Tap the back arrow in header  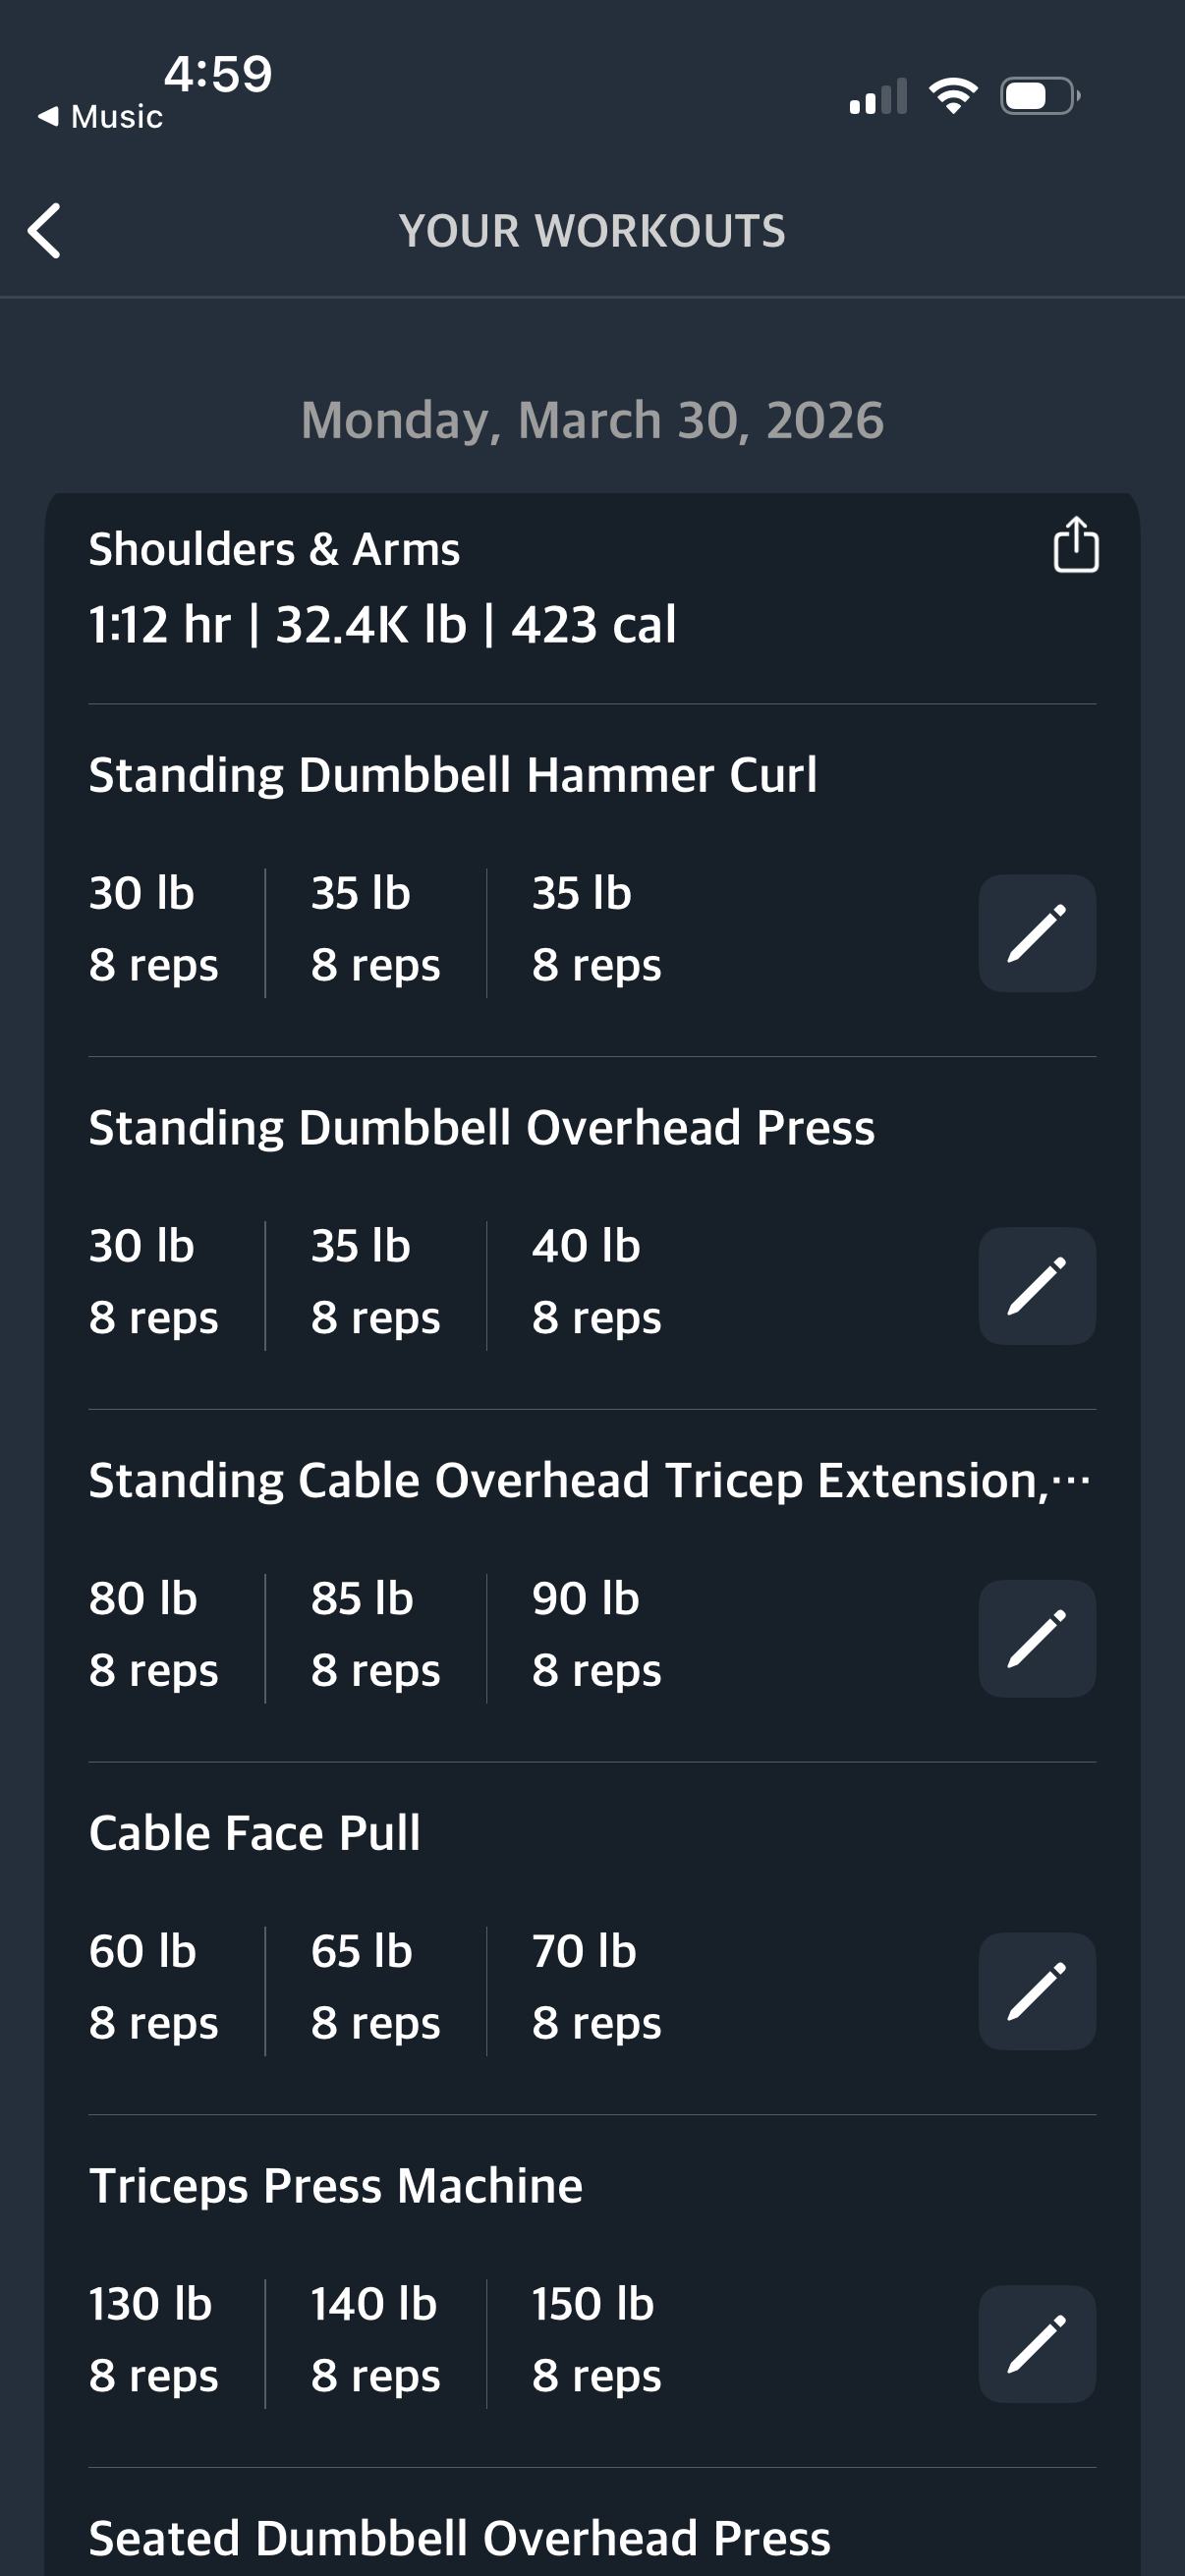tap(45, 231)
